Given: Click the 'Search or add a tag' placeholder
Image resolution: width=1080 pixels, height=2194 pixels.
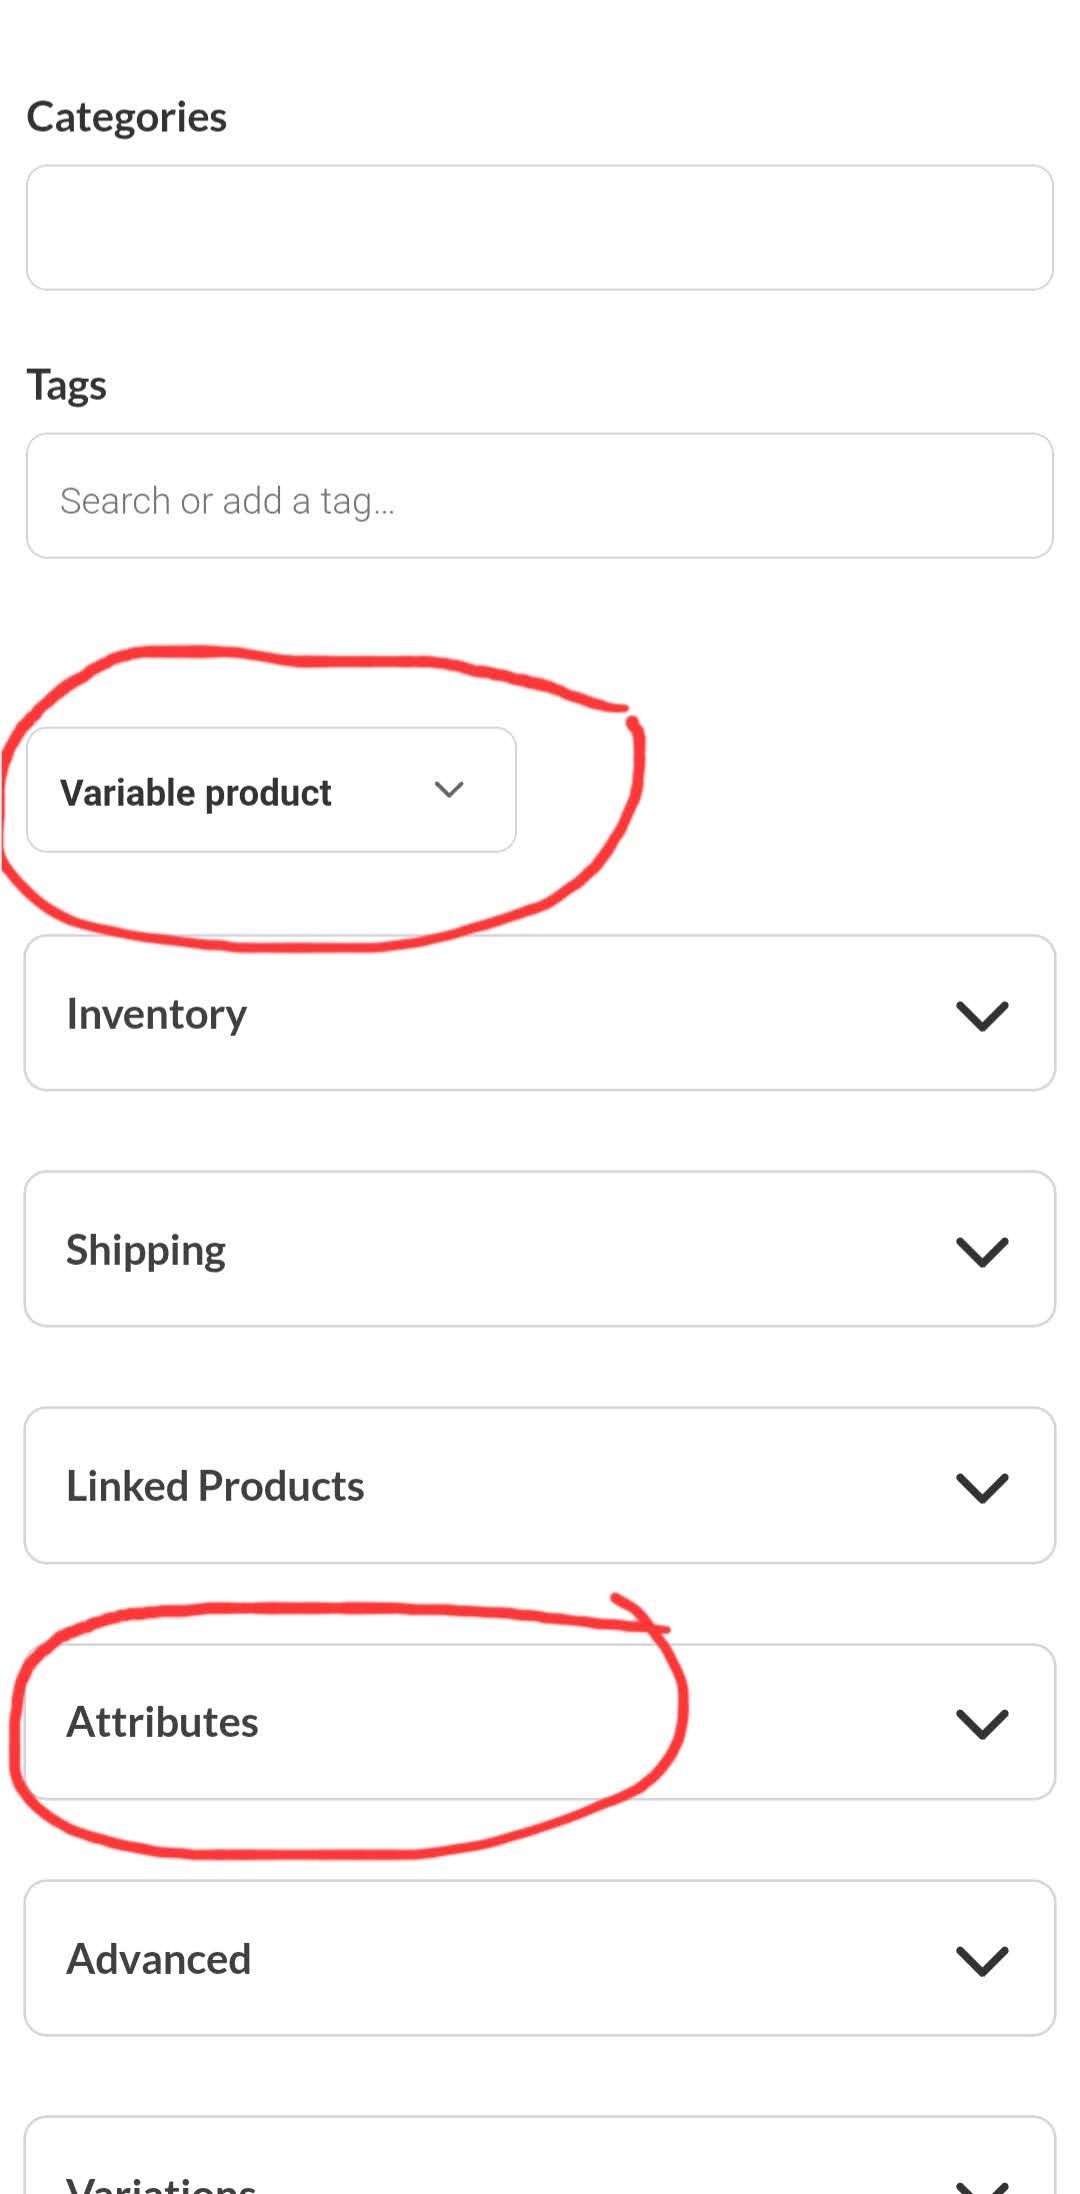Looking at the screenshot, I should [227, 500].
